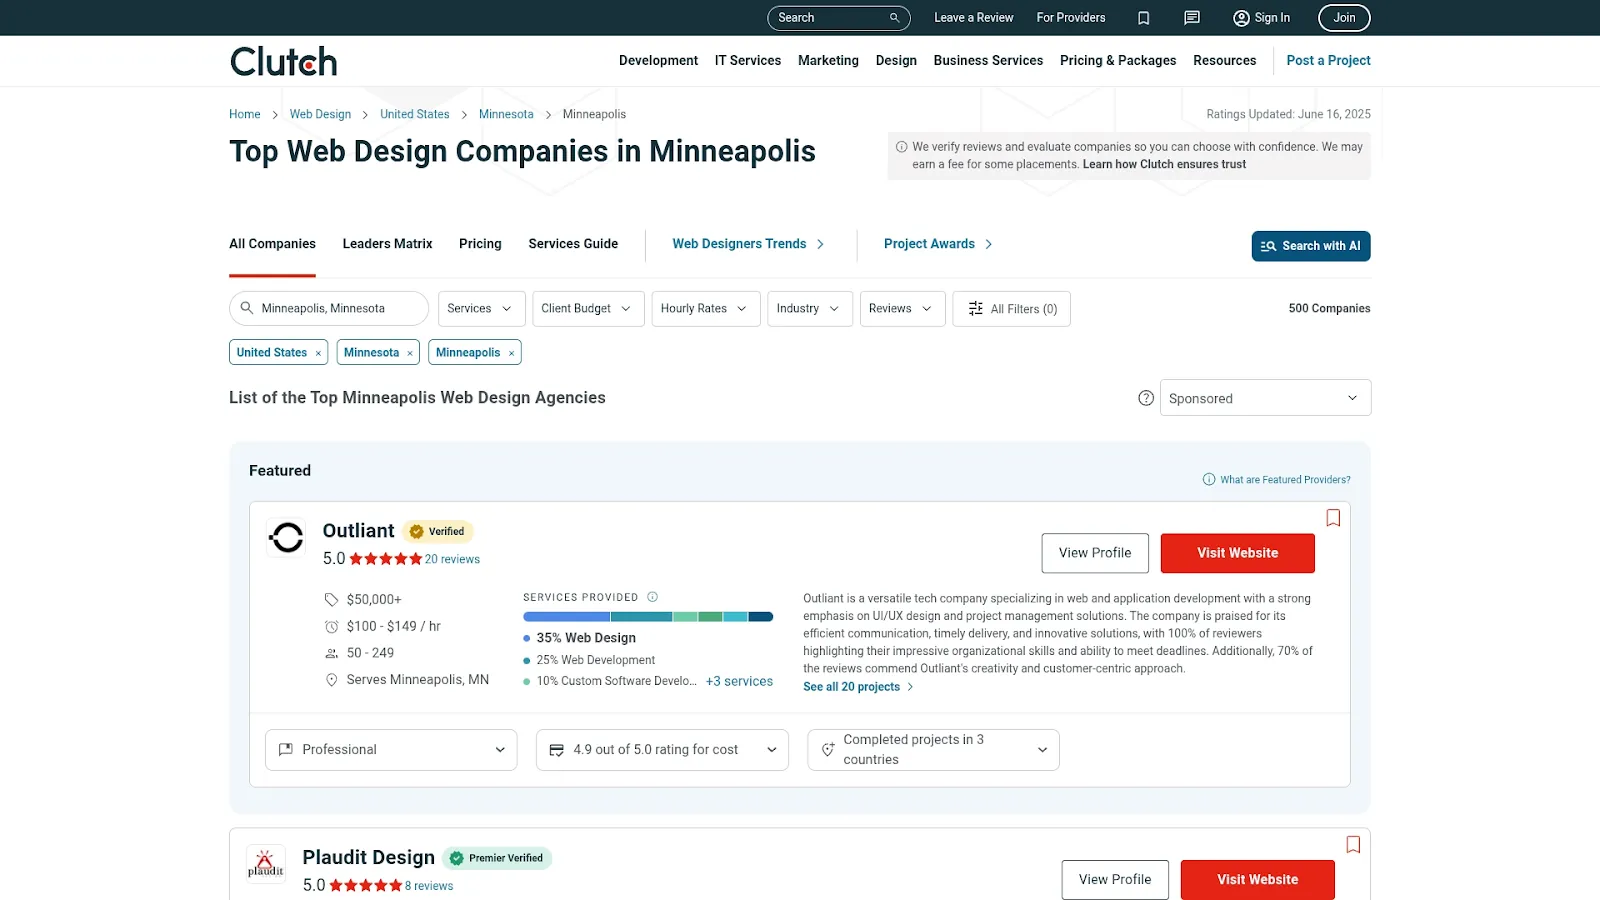This screenshot has height=900, width=1600.
Task: Switch to the Leaders Matrix tab
Action: (387, 243)
